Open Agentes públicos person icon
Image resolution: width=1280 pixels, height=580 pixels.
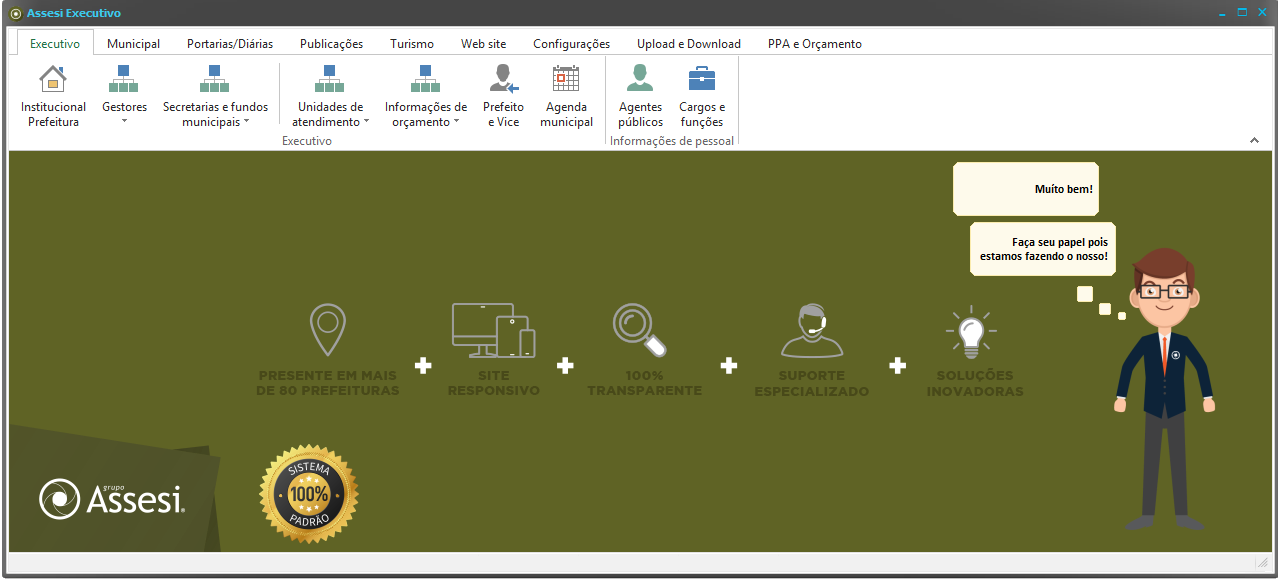[640, 79]
